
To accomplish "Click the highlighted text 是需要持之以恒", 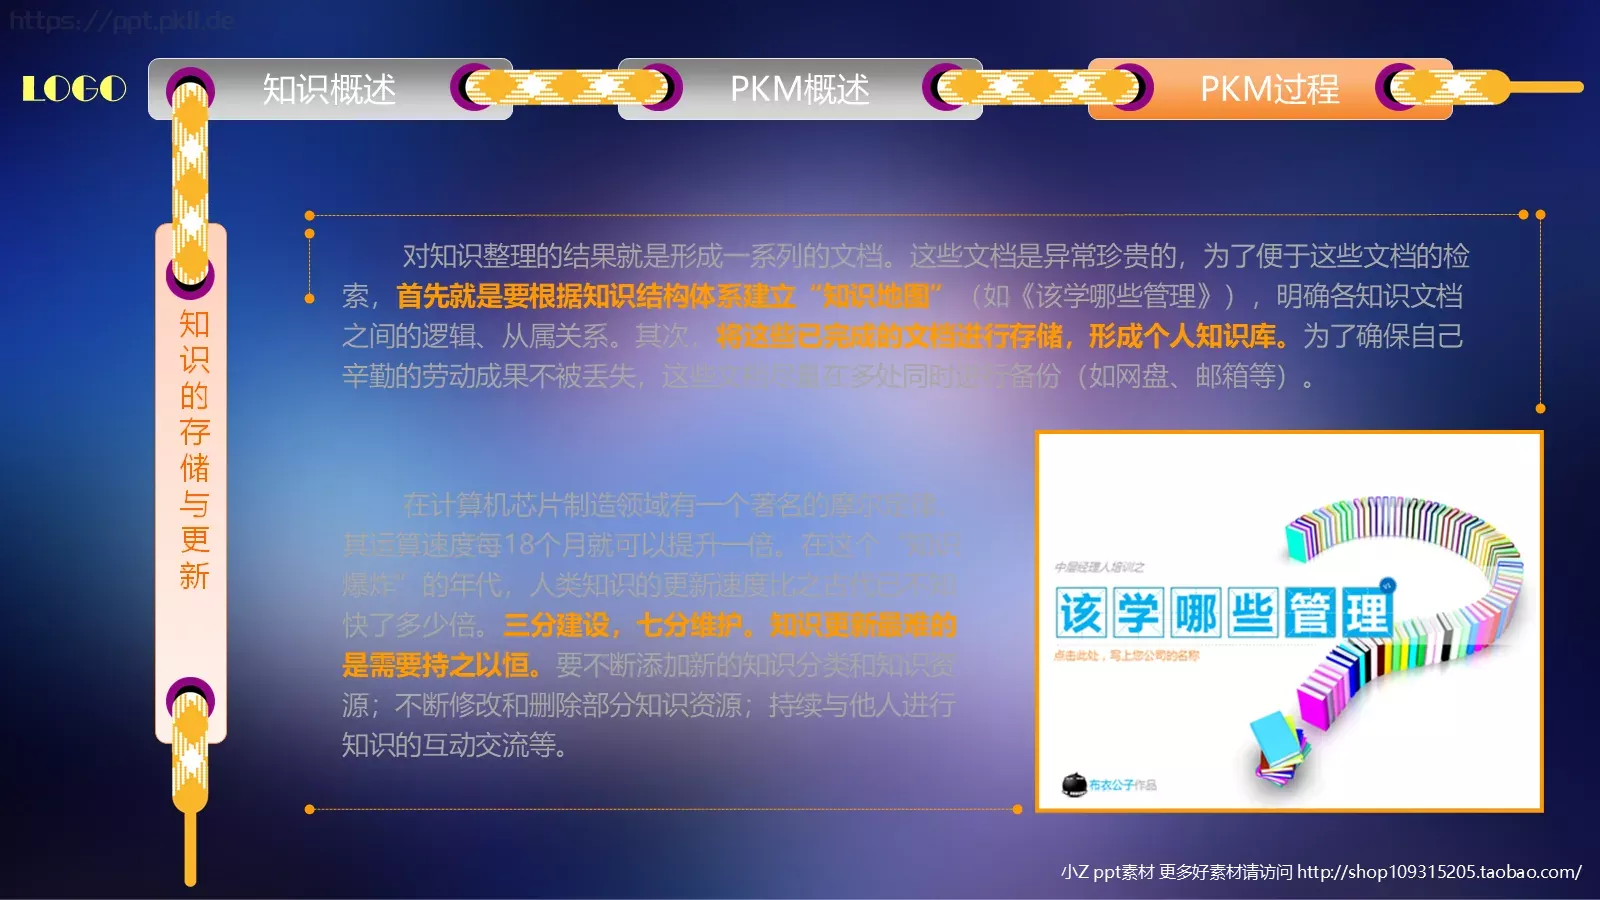I will click(x=437, y=665).
